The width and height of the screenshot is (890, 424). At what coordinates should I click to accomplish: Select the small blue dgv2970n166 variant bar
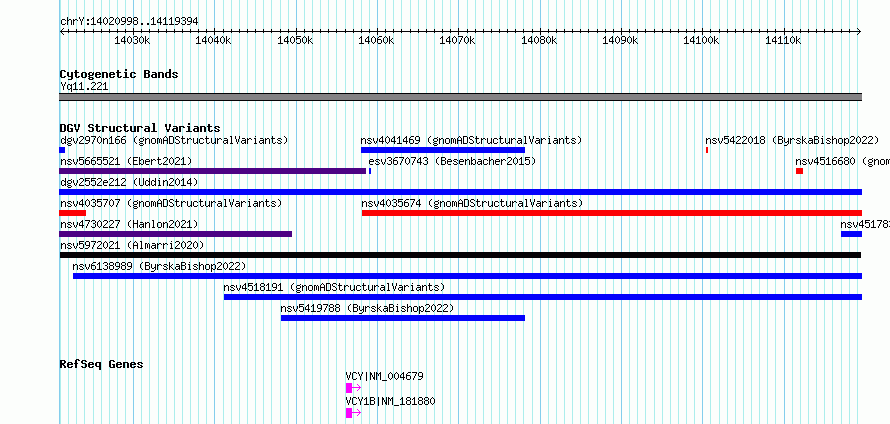[x=62, y=150]
